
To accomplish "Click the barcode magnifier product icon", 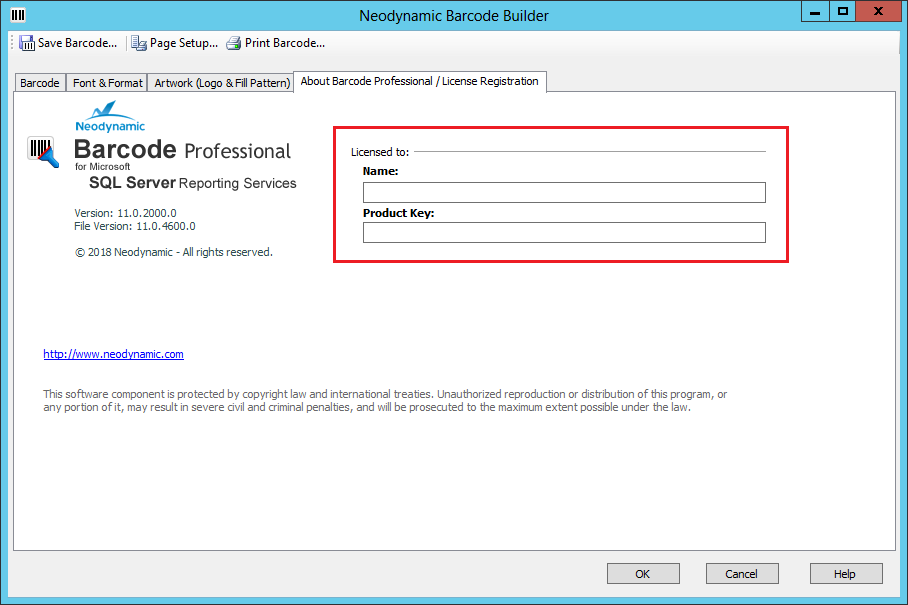I will (44, 153).
